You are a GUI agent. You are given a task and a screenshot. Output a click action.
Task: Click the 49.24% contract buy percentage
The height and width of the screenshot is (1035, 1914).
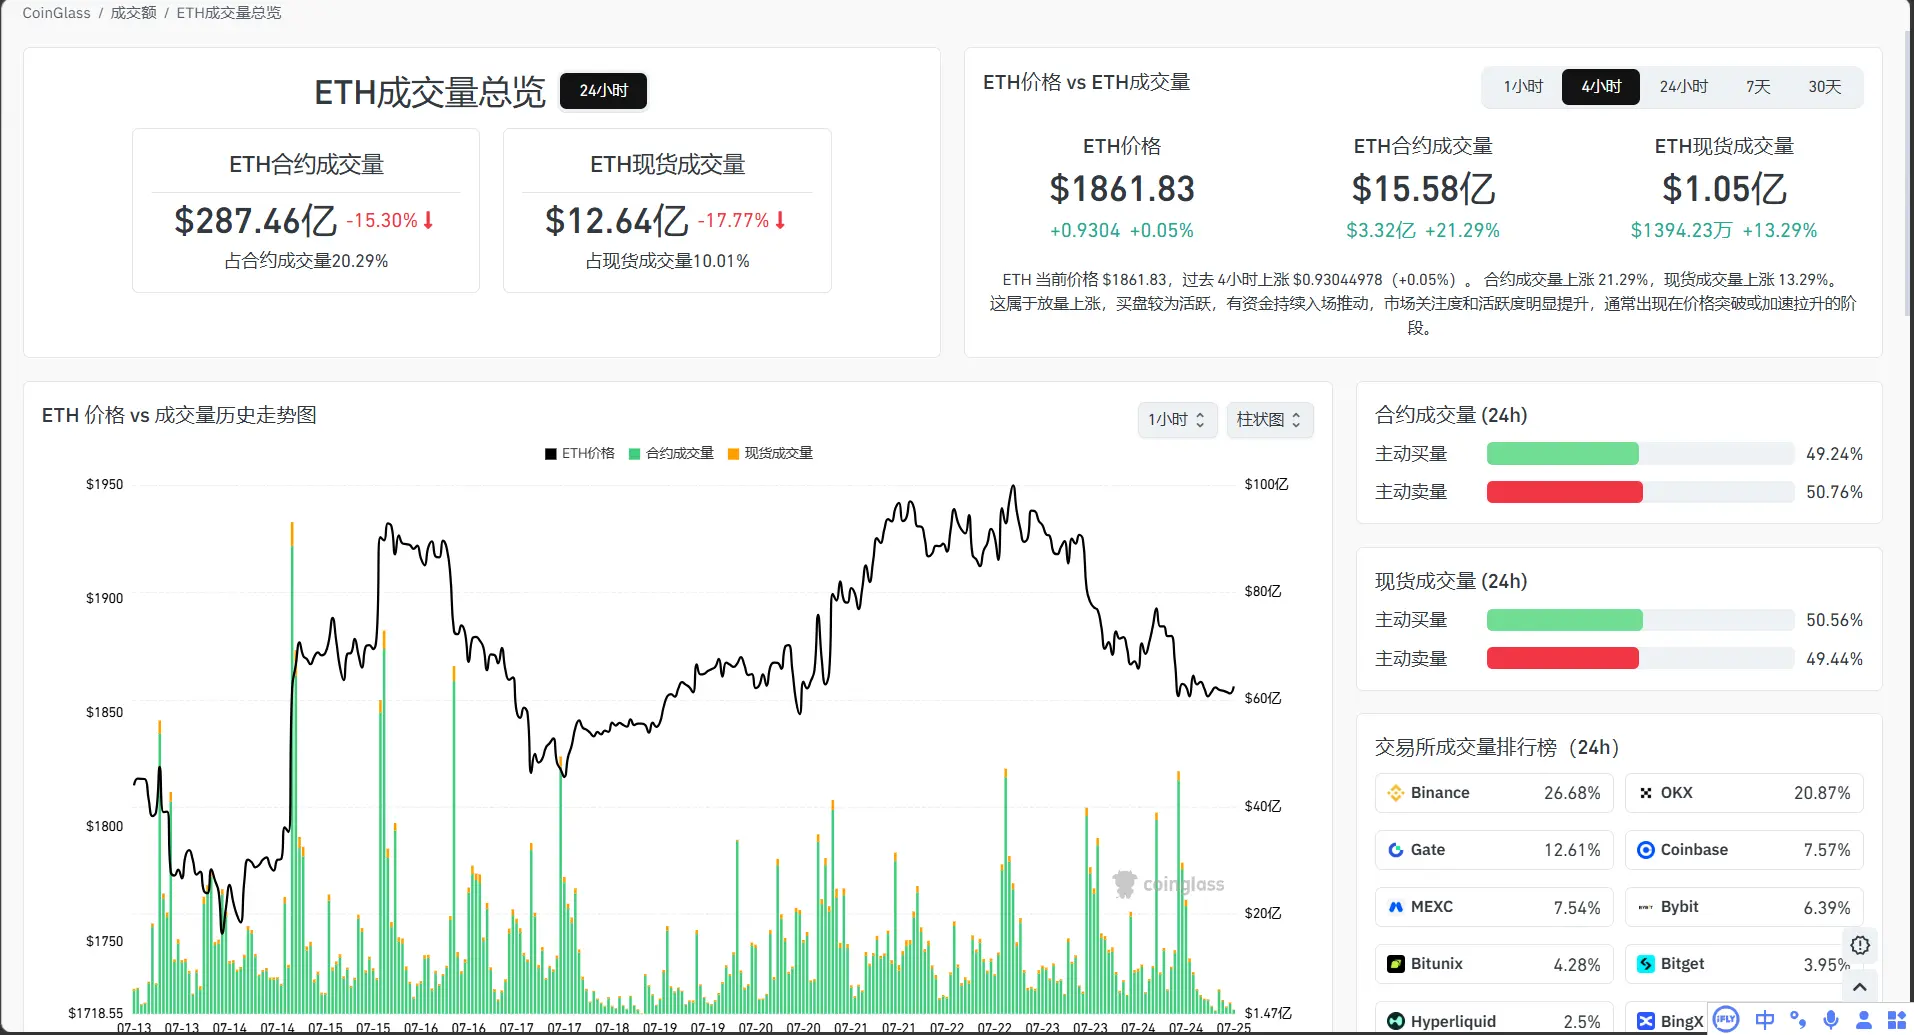pyautogui.click(x=1834, y=454)
